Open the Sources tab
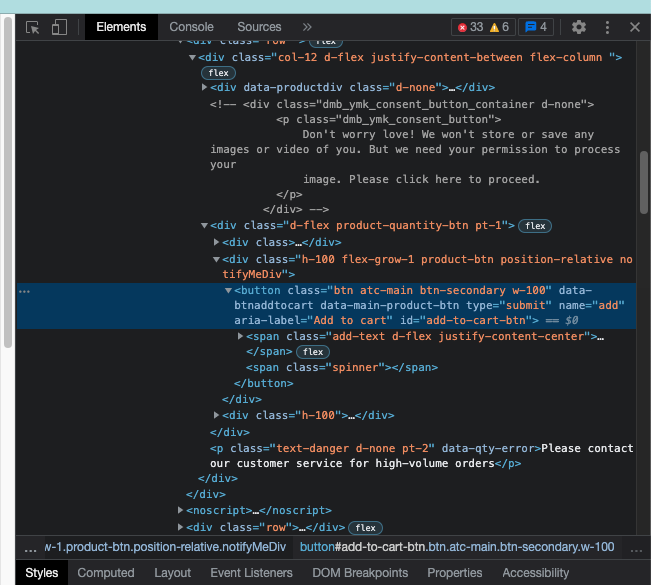The image size is (651, 585). click(x=259, y=28)
